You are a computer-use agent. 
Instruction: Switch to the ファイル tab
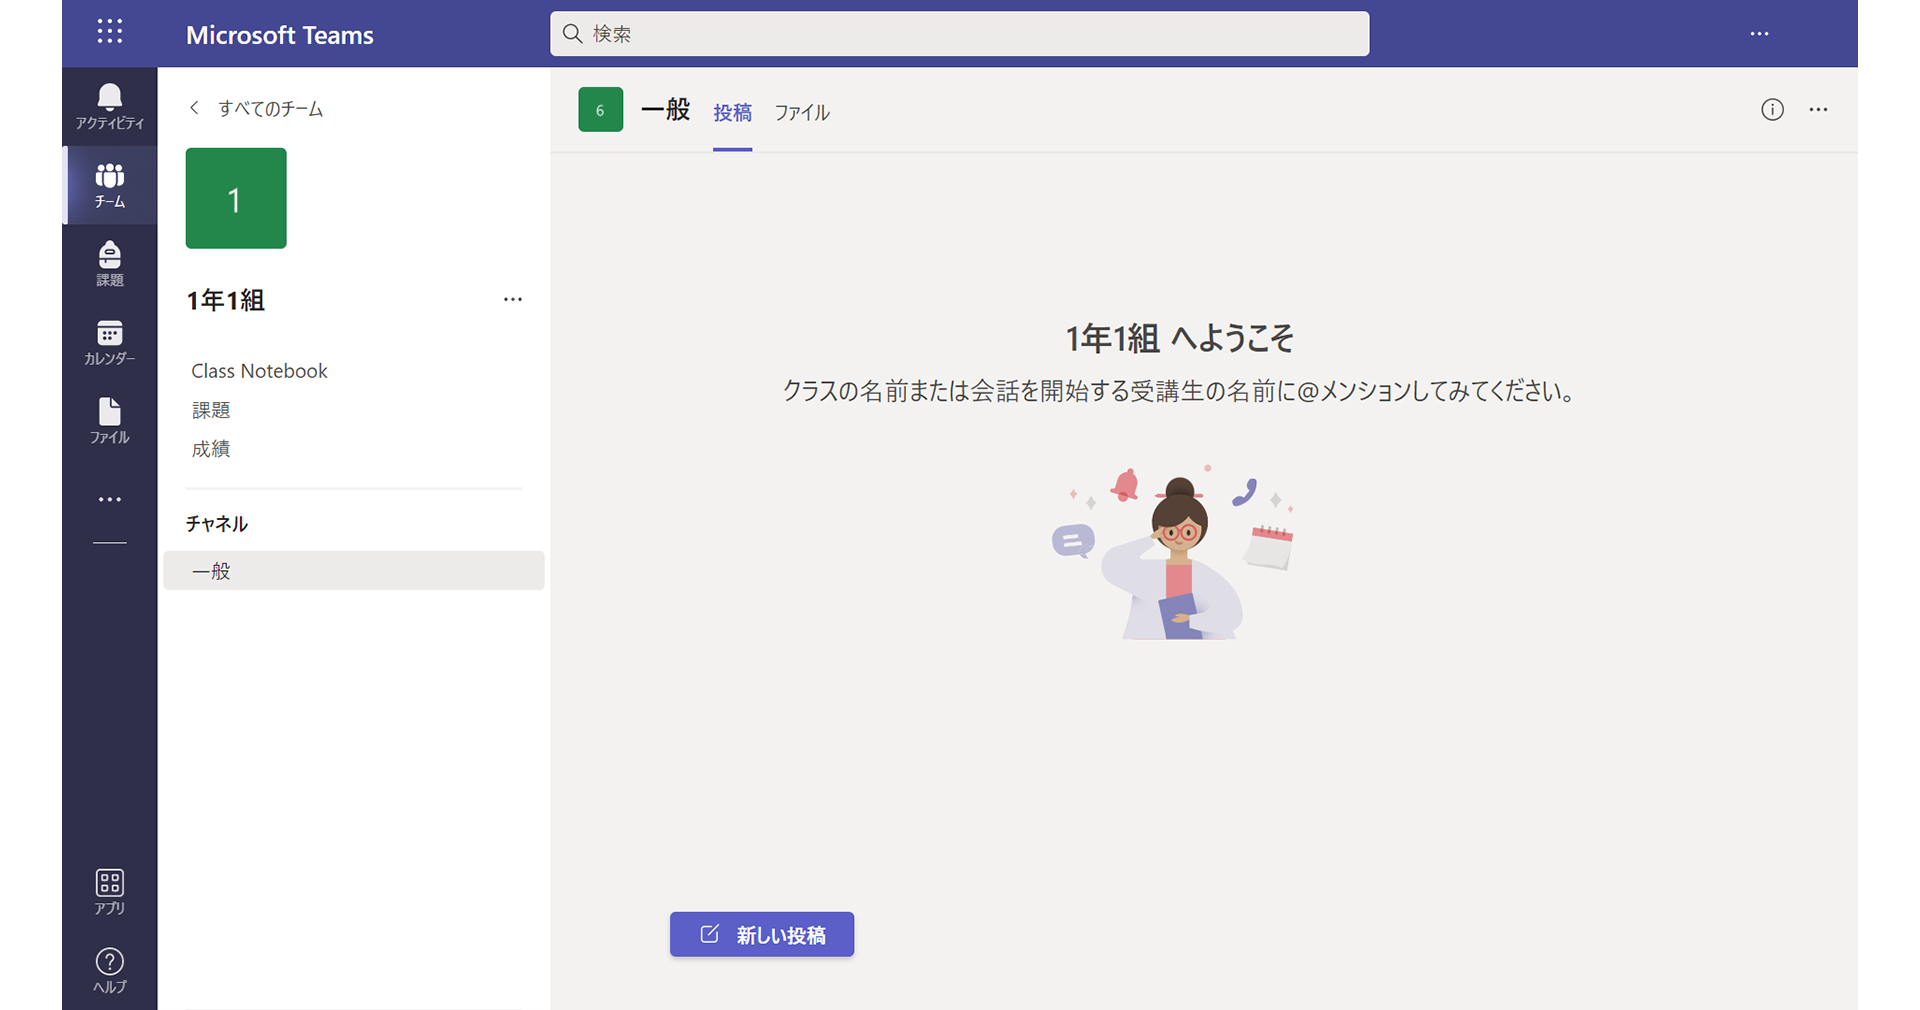(x=802, y=113)
